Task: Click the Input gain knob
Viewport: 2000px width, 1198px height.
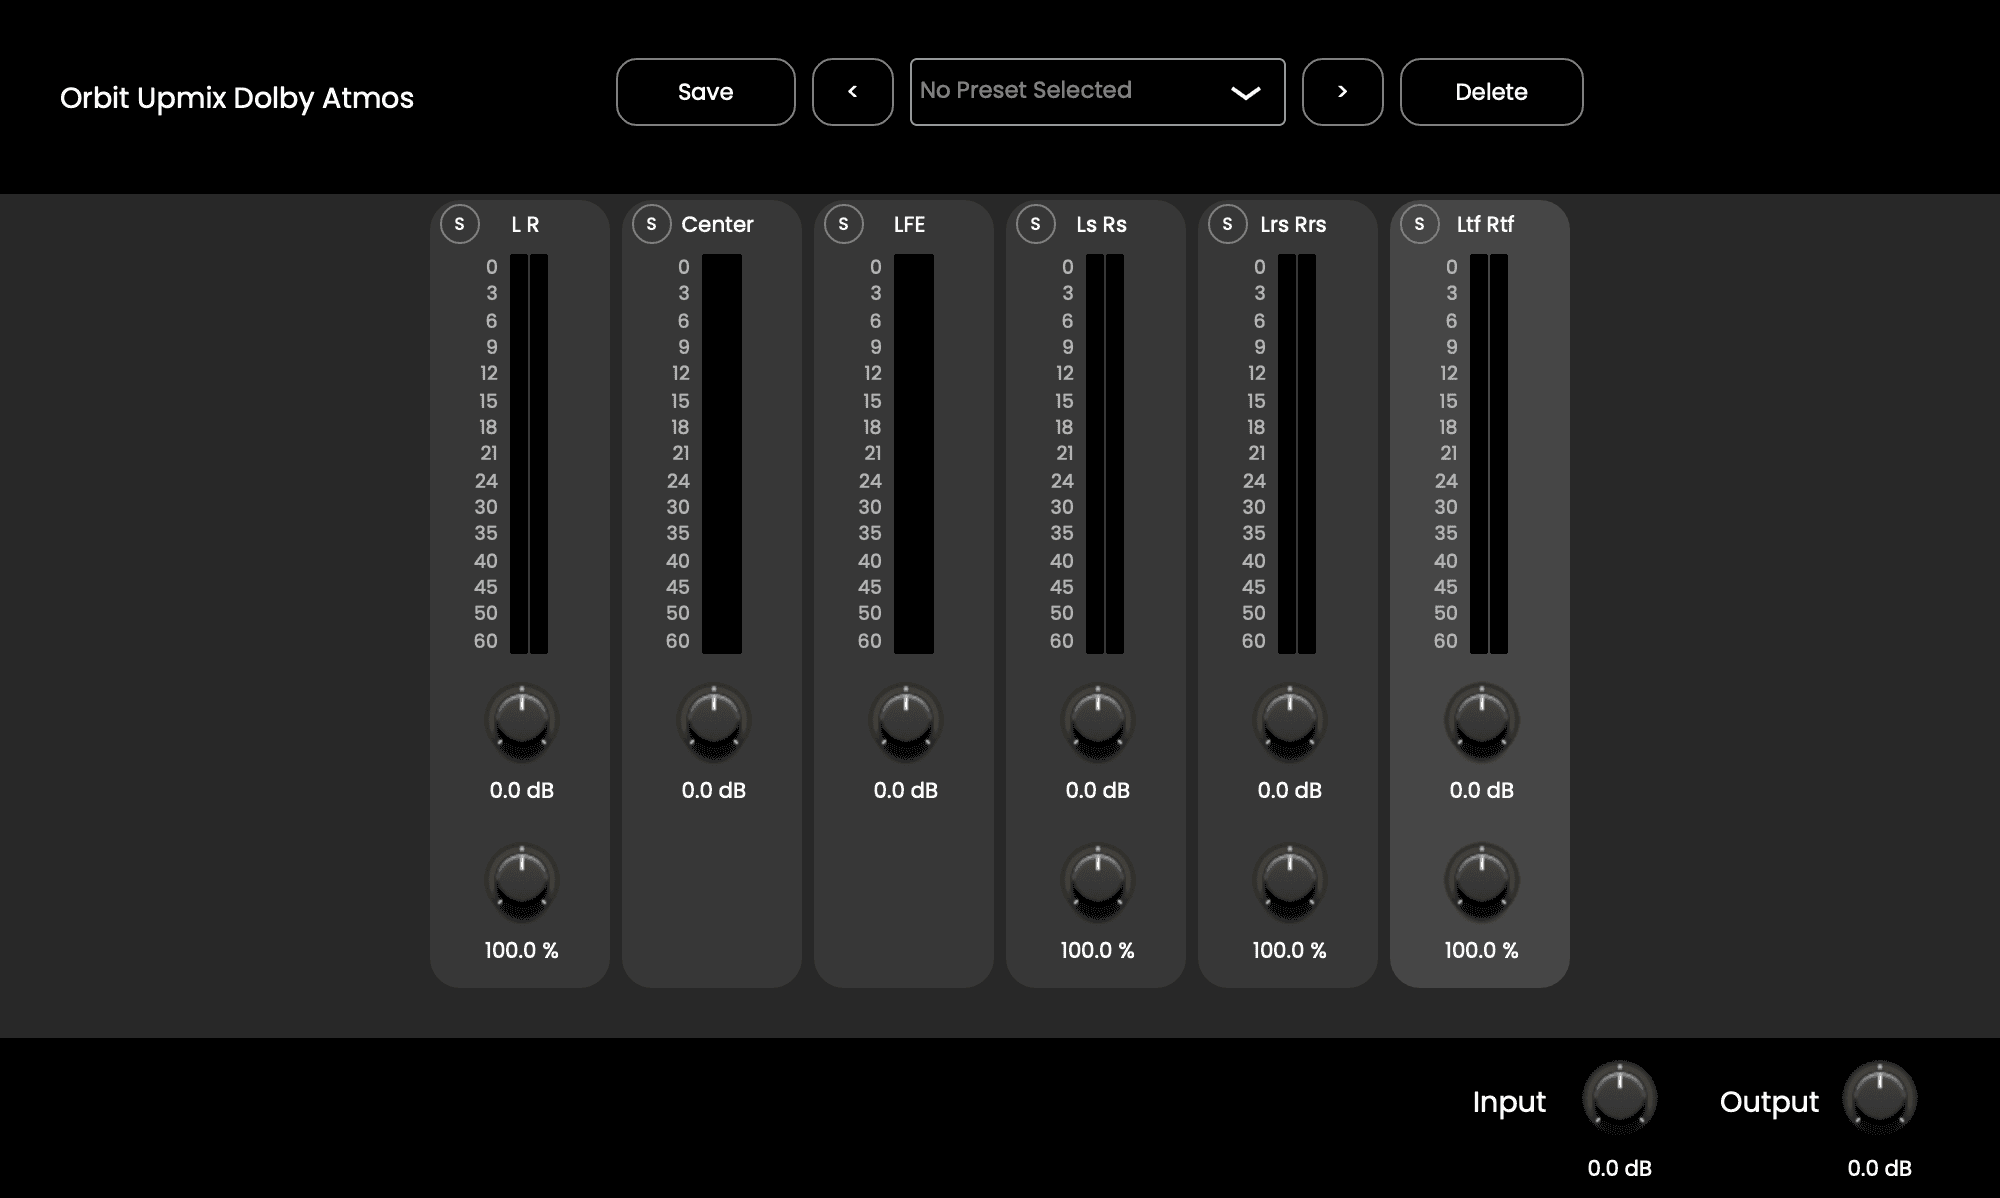Action: coord(1620,1097)
